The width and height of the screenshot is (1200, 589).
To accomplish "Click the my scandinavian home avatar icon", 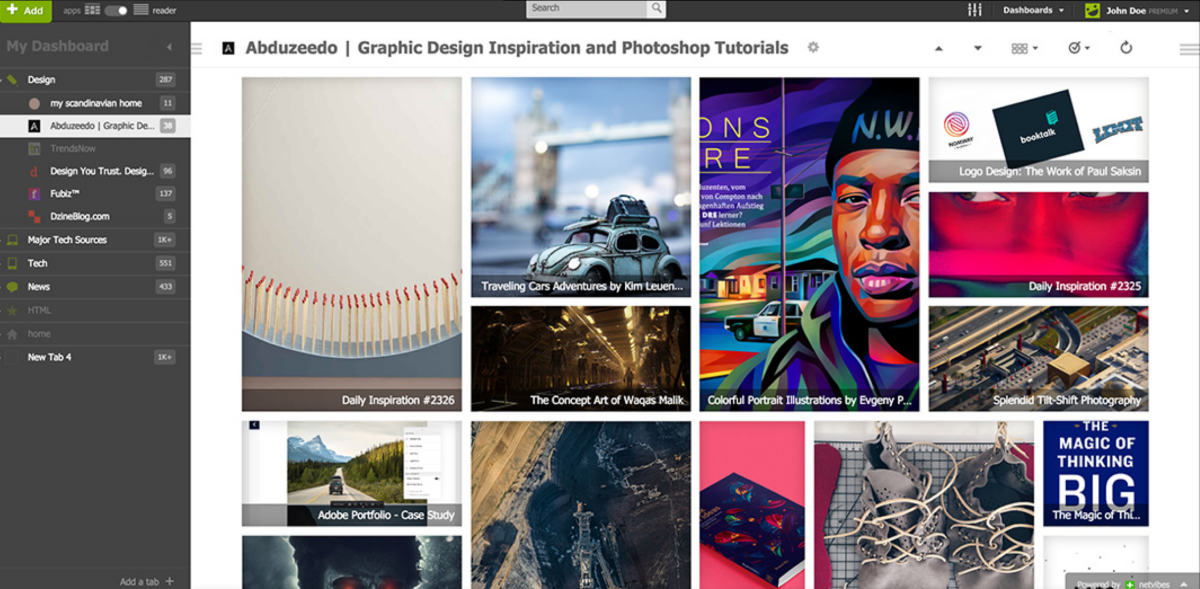I will coord(34,103).
